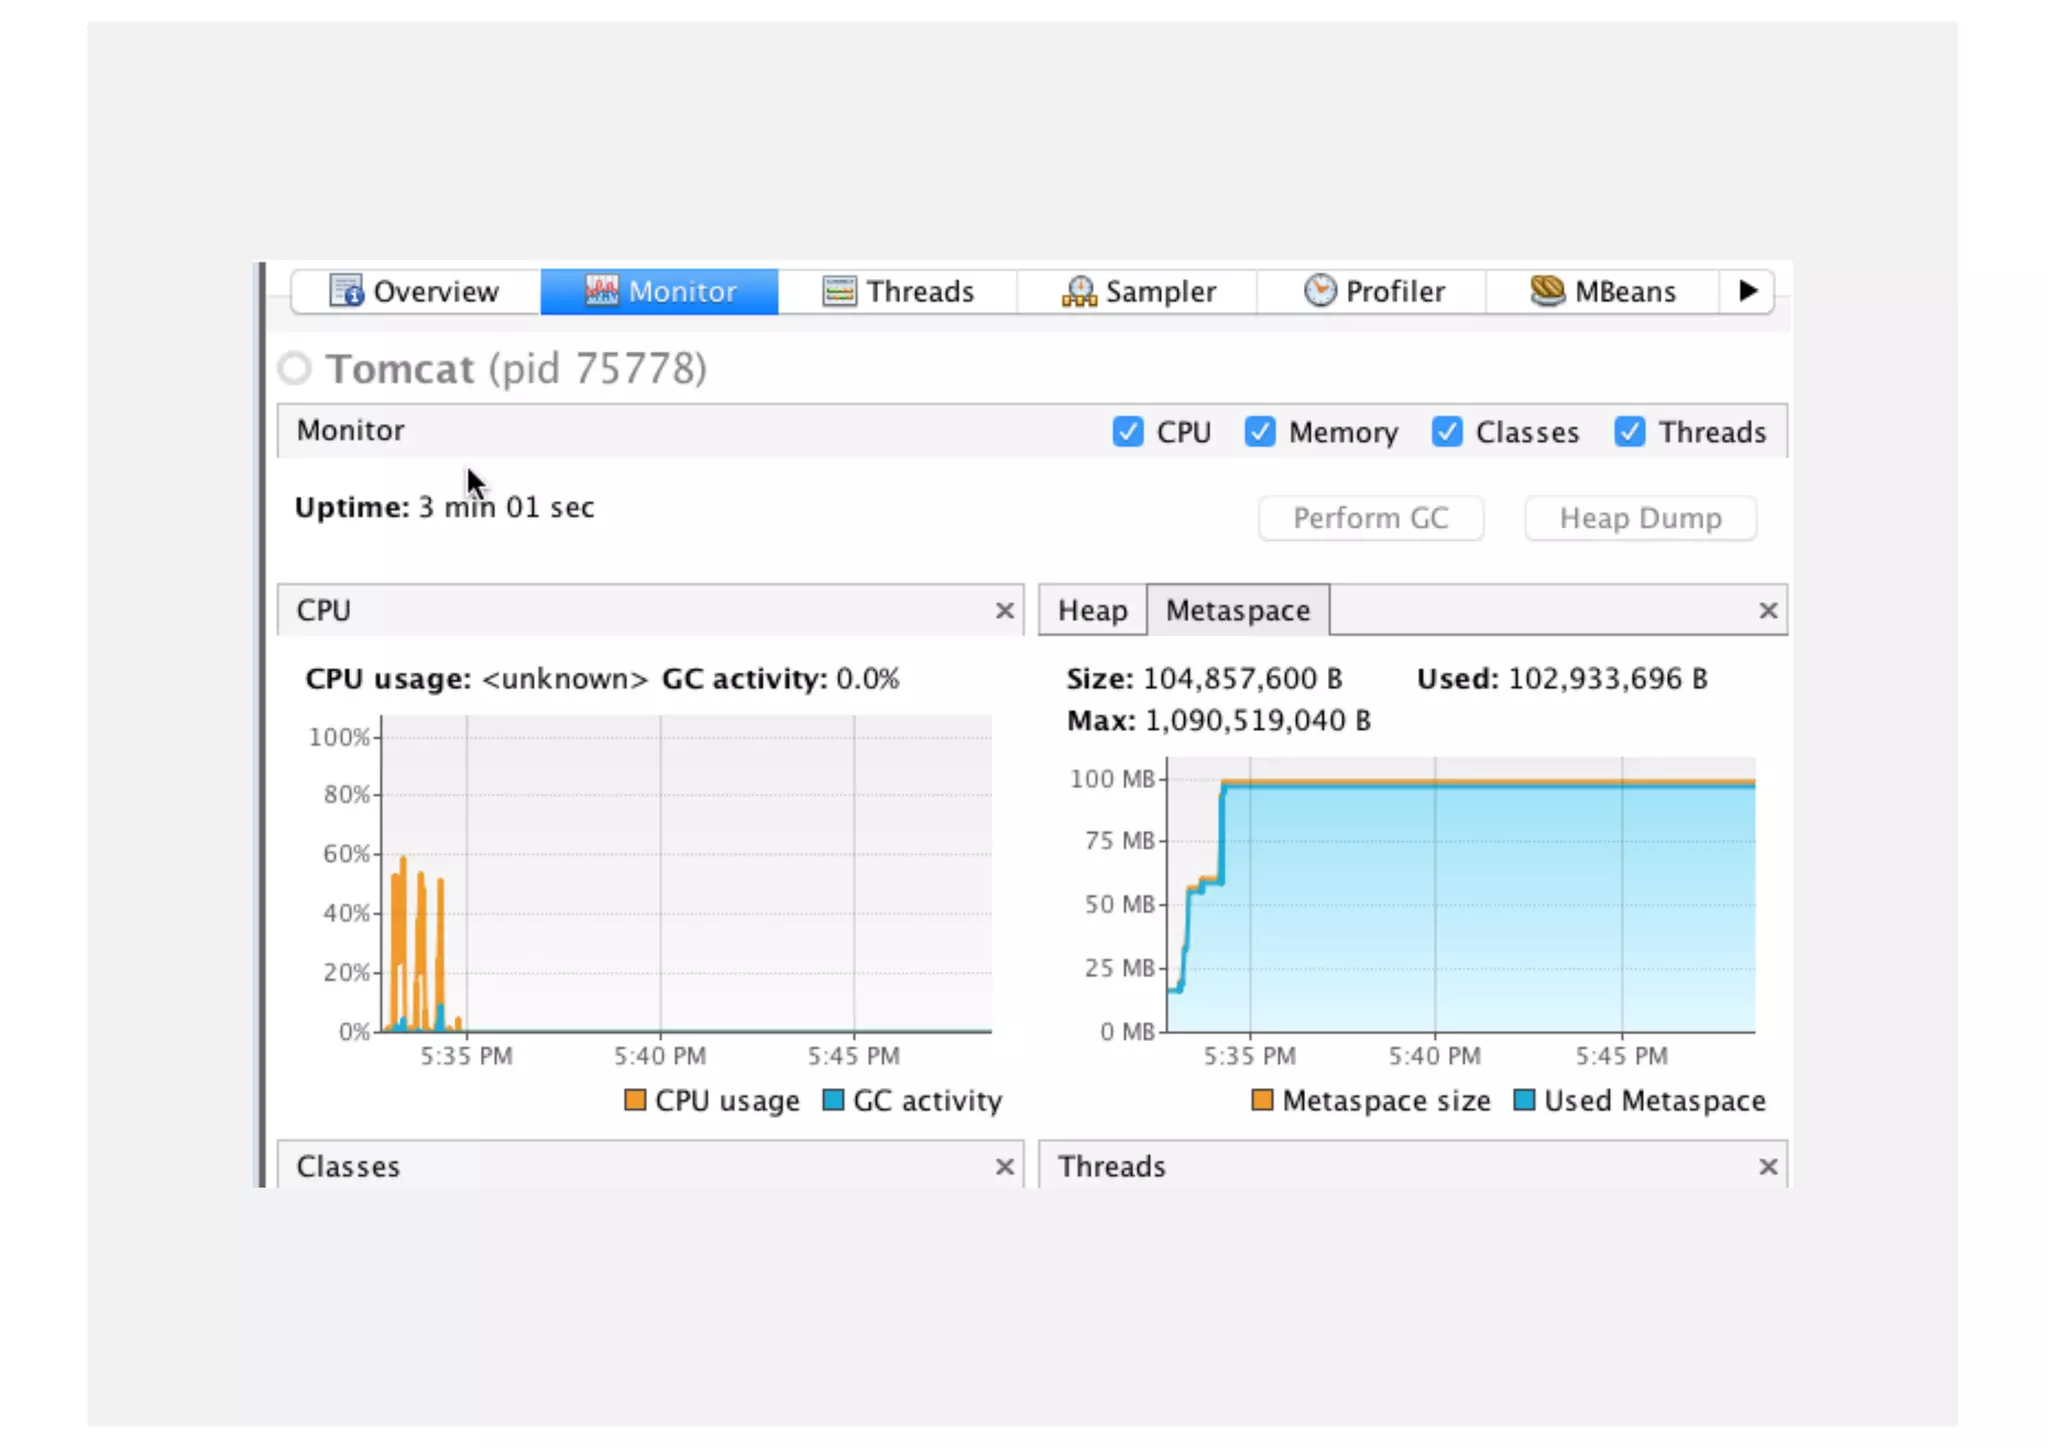Image resolution: width=2048 pixels, height=1448 pixels.
Task: Toggle the Threads monitor checkbox
Action: pos(1629,432)
